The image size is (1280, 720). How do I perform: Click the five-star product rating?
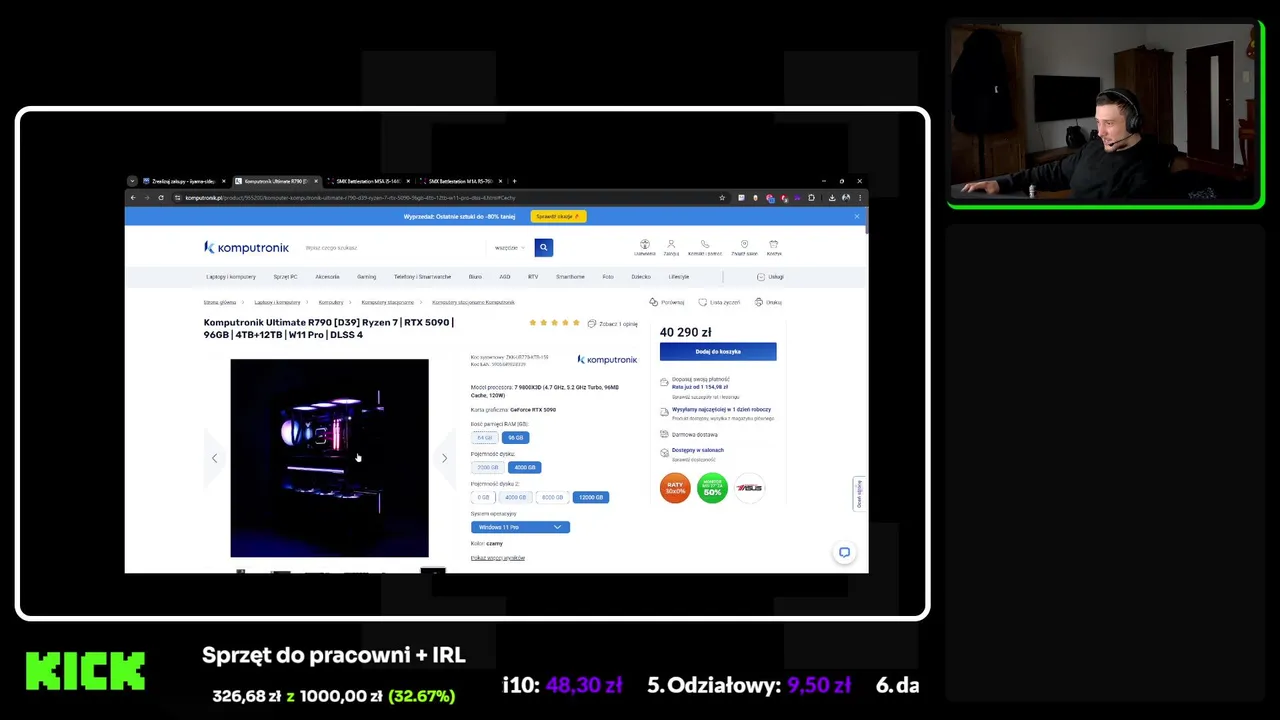(x=554, y=323)
